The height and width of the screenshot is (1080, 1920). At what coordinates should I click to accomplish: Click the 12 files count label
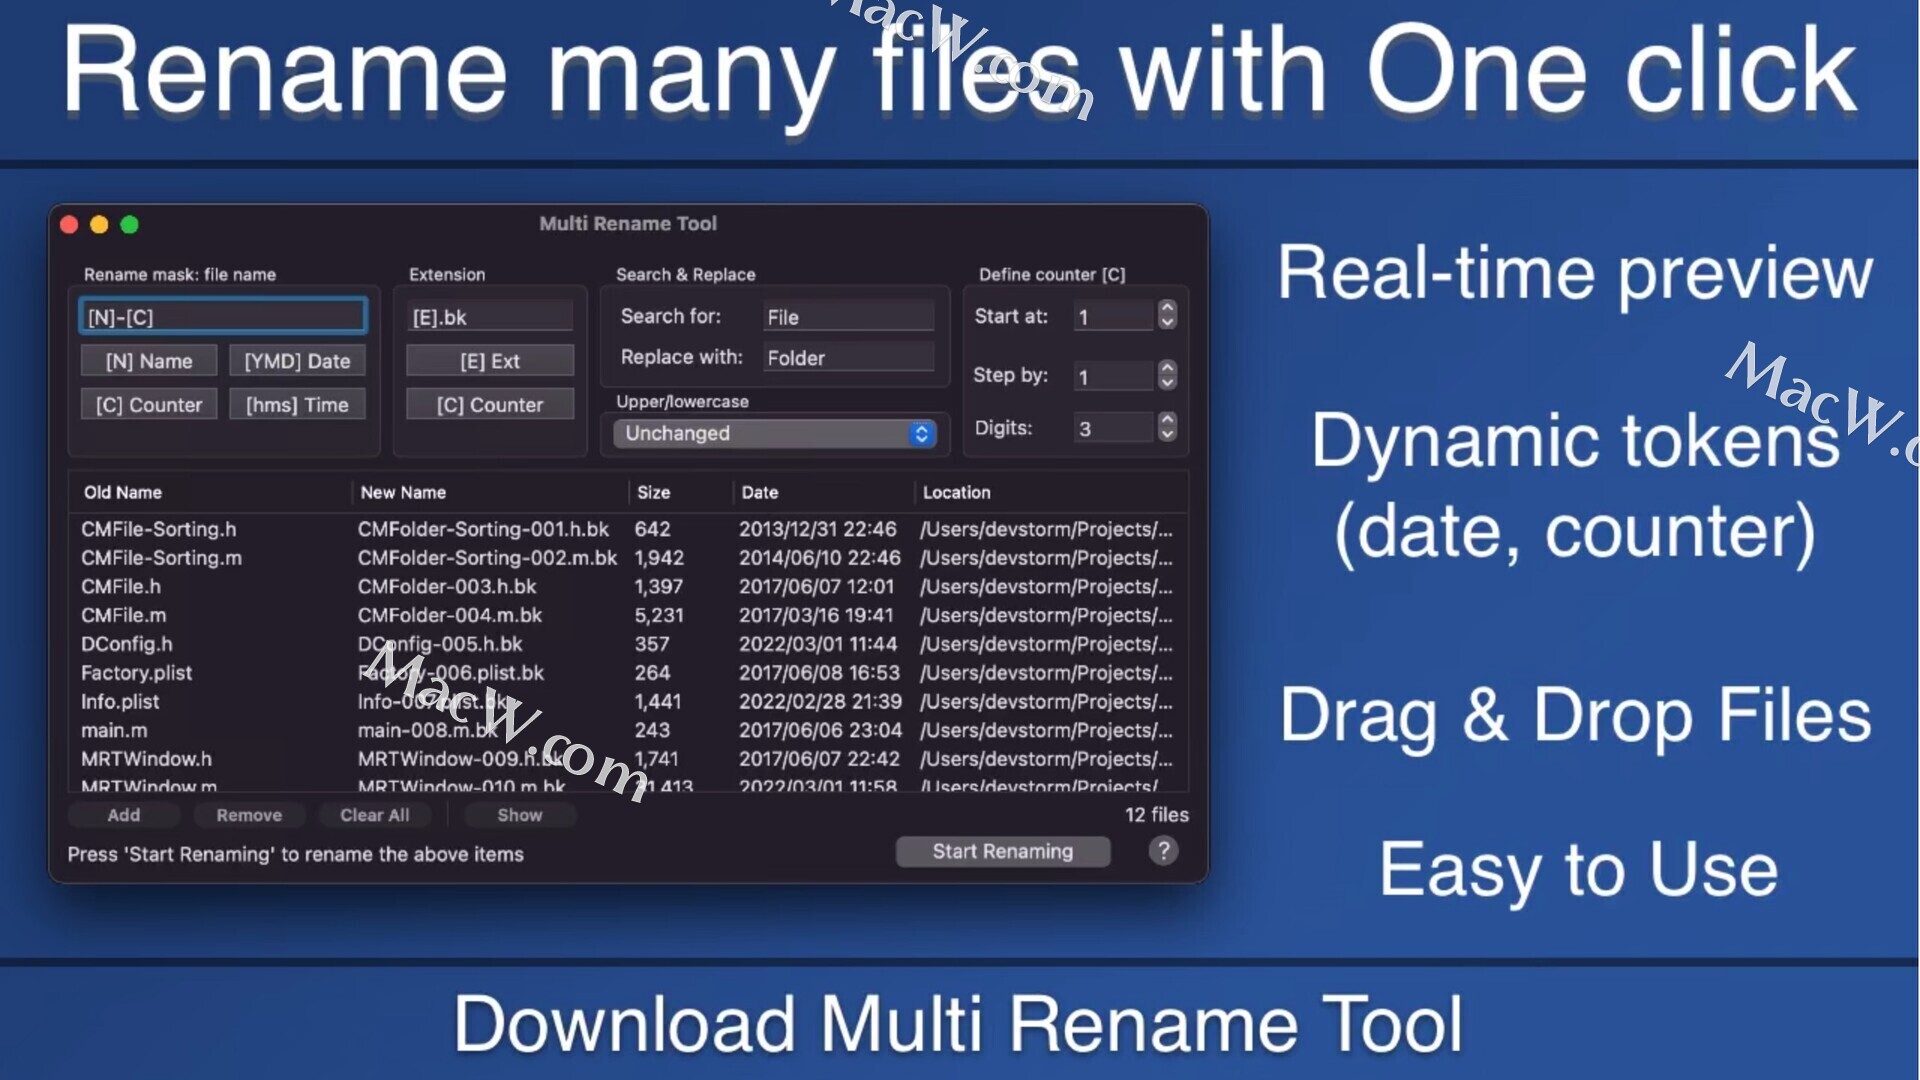[1157, 815]
